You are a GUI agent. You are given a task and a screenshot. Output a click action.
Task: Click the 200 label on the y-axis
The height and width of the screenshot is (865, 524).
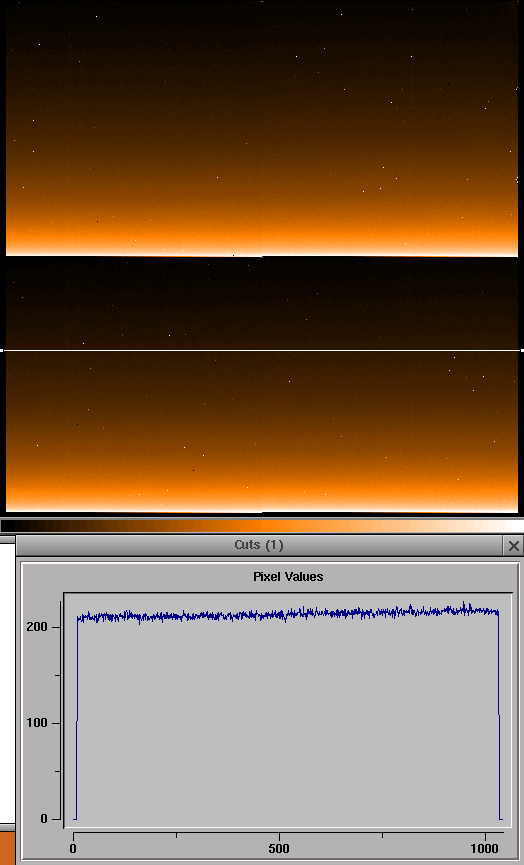pyautogui.click(x=36, y=627)
